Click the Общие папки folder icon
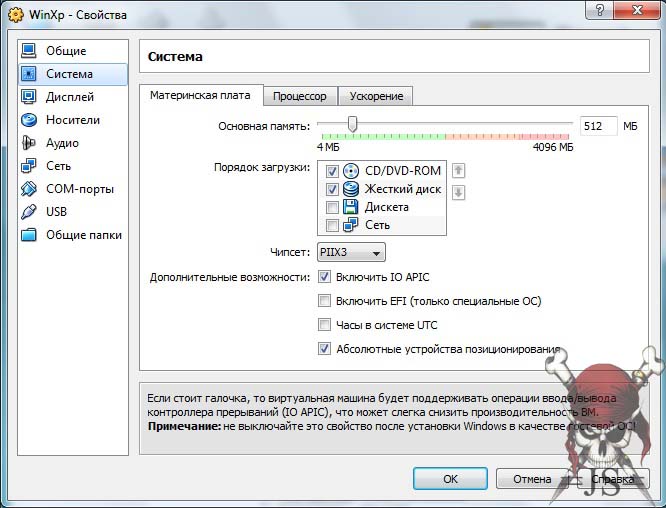666x508 pixels. [28, 234]
